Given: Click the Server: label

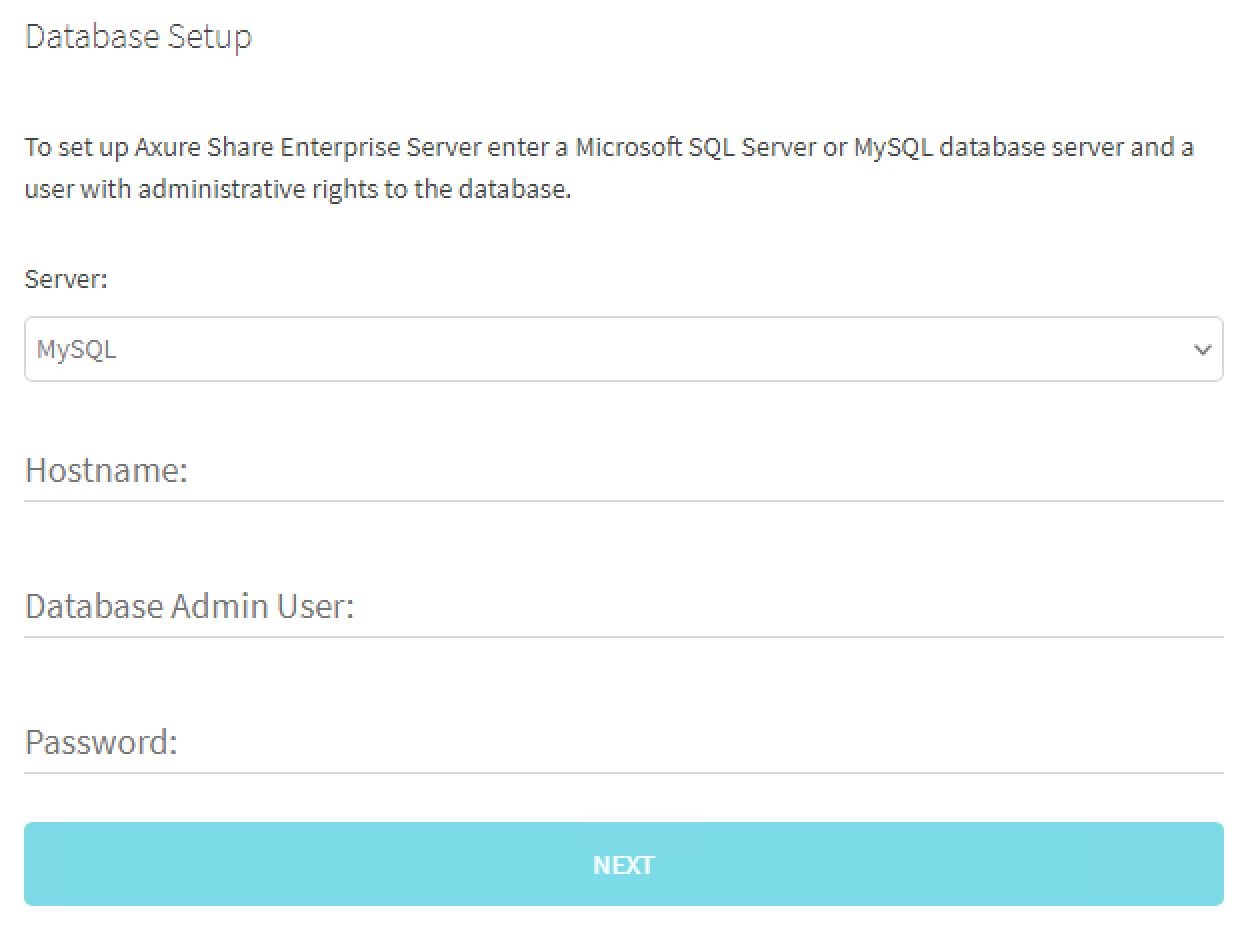Looking at the screenshot, I should [65, 278].
